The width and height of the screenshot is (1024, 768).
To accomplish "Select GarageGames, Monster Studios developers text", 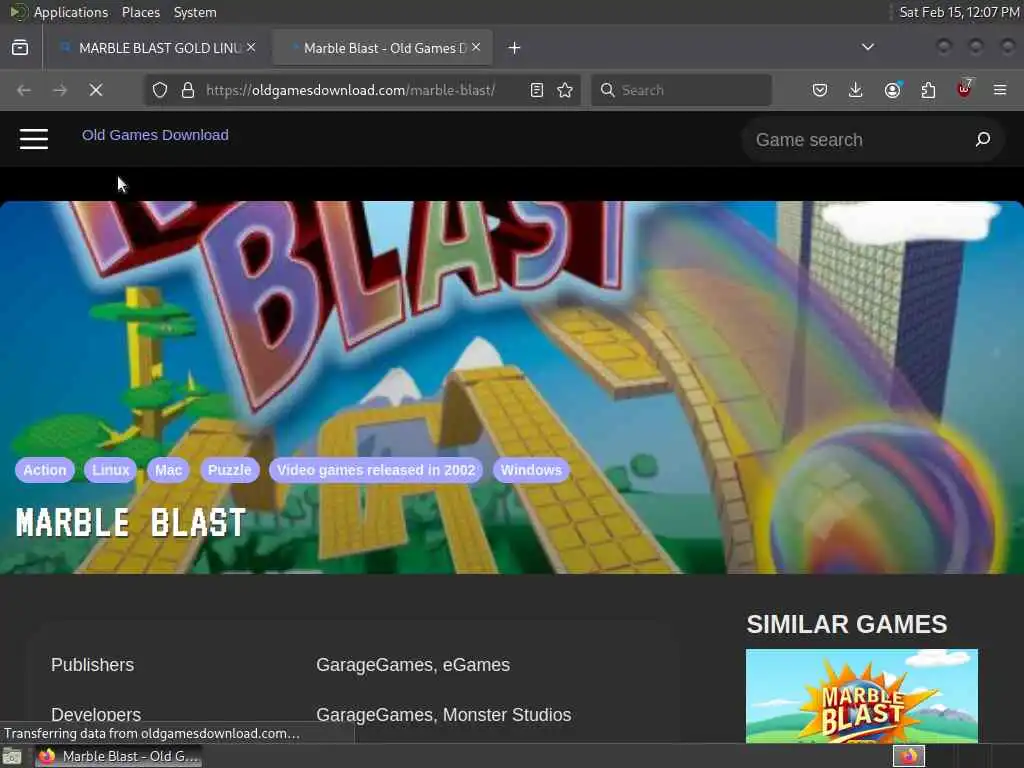I will click(443, 714).
